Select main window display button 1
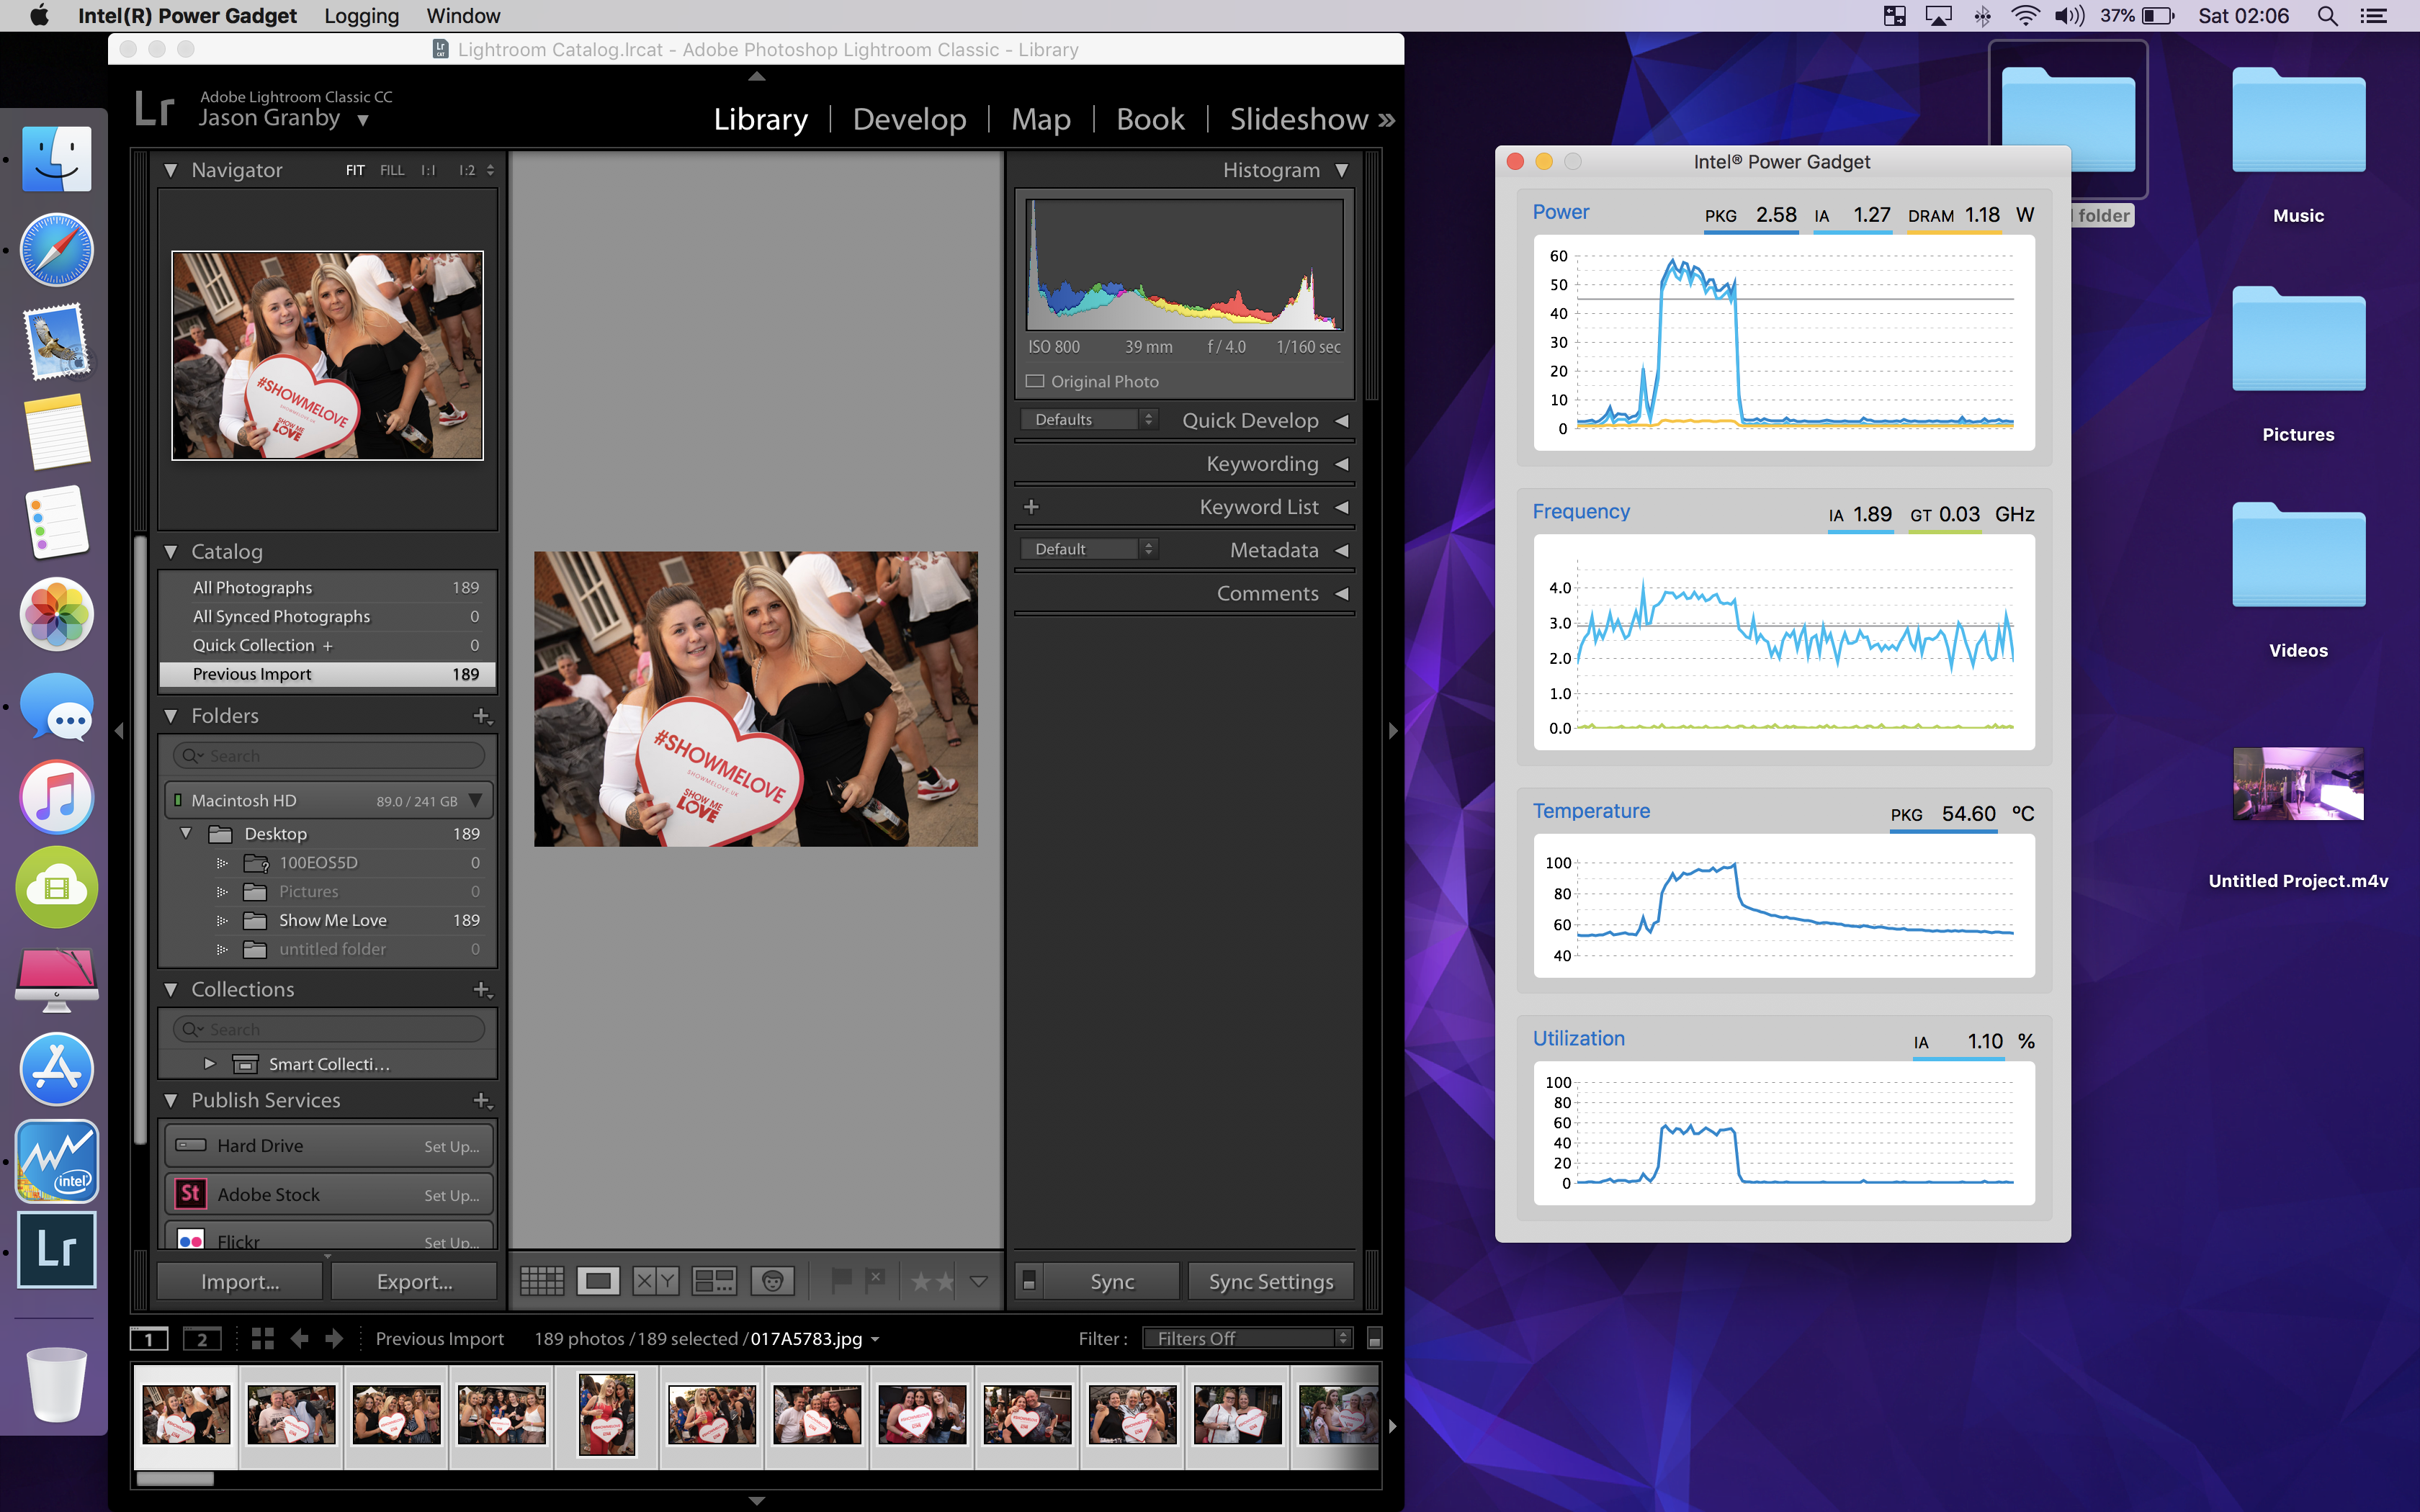2420x1512 pixels. pos(149,1339)
